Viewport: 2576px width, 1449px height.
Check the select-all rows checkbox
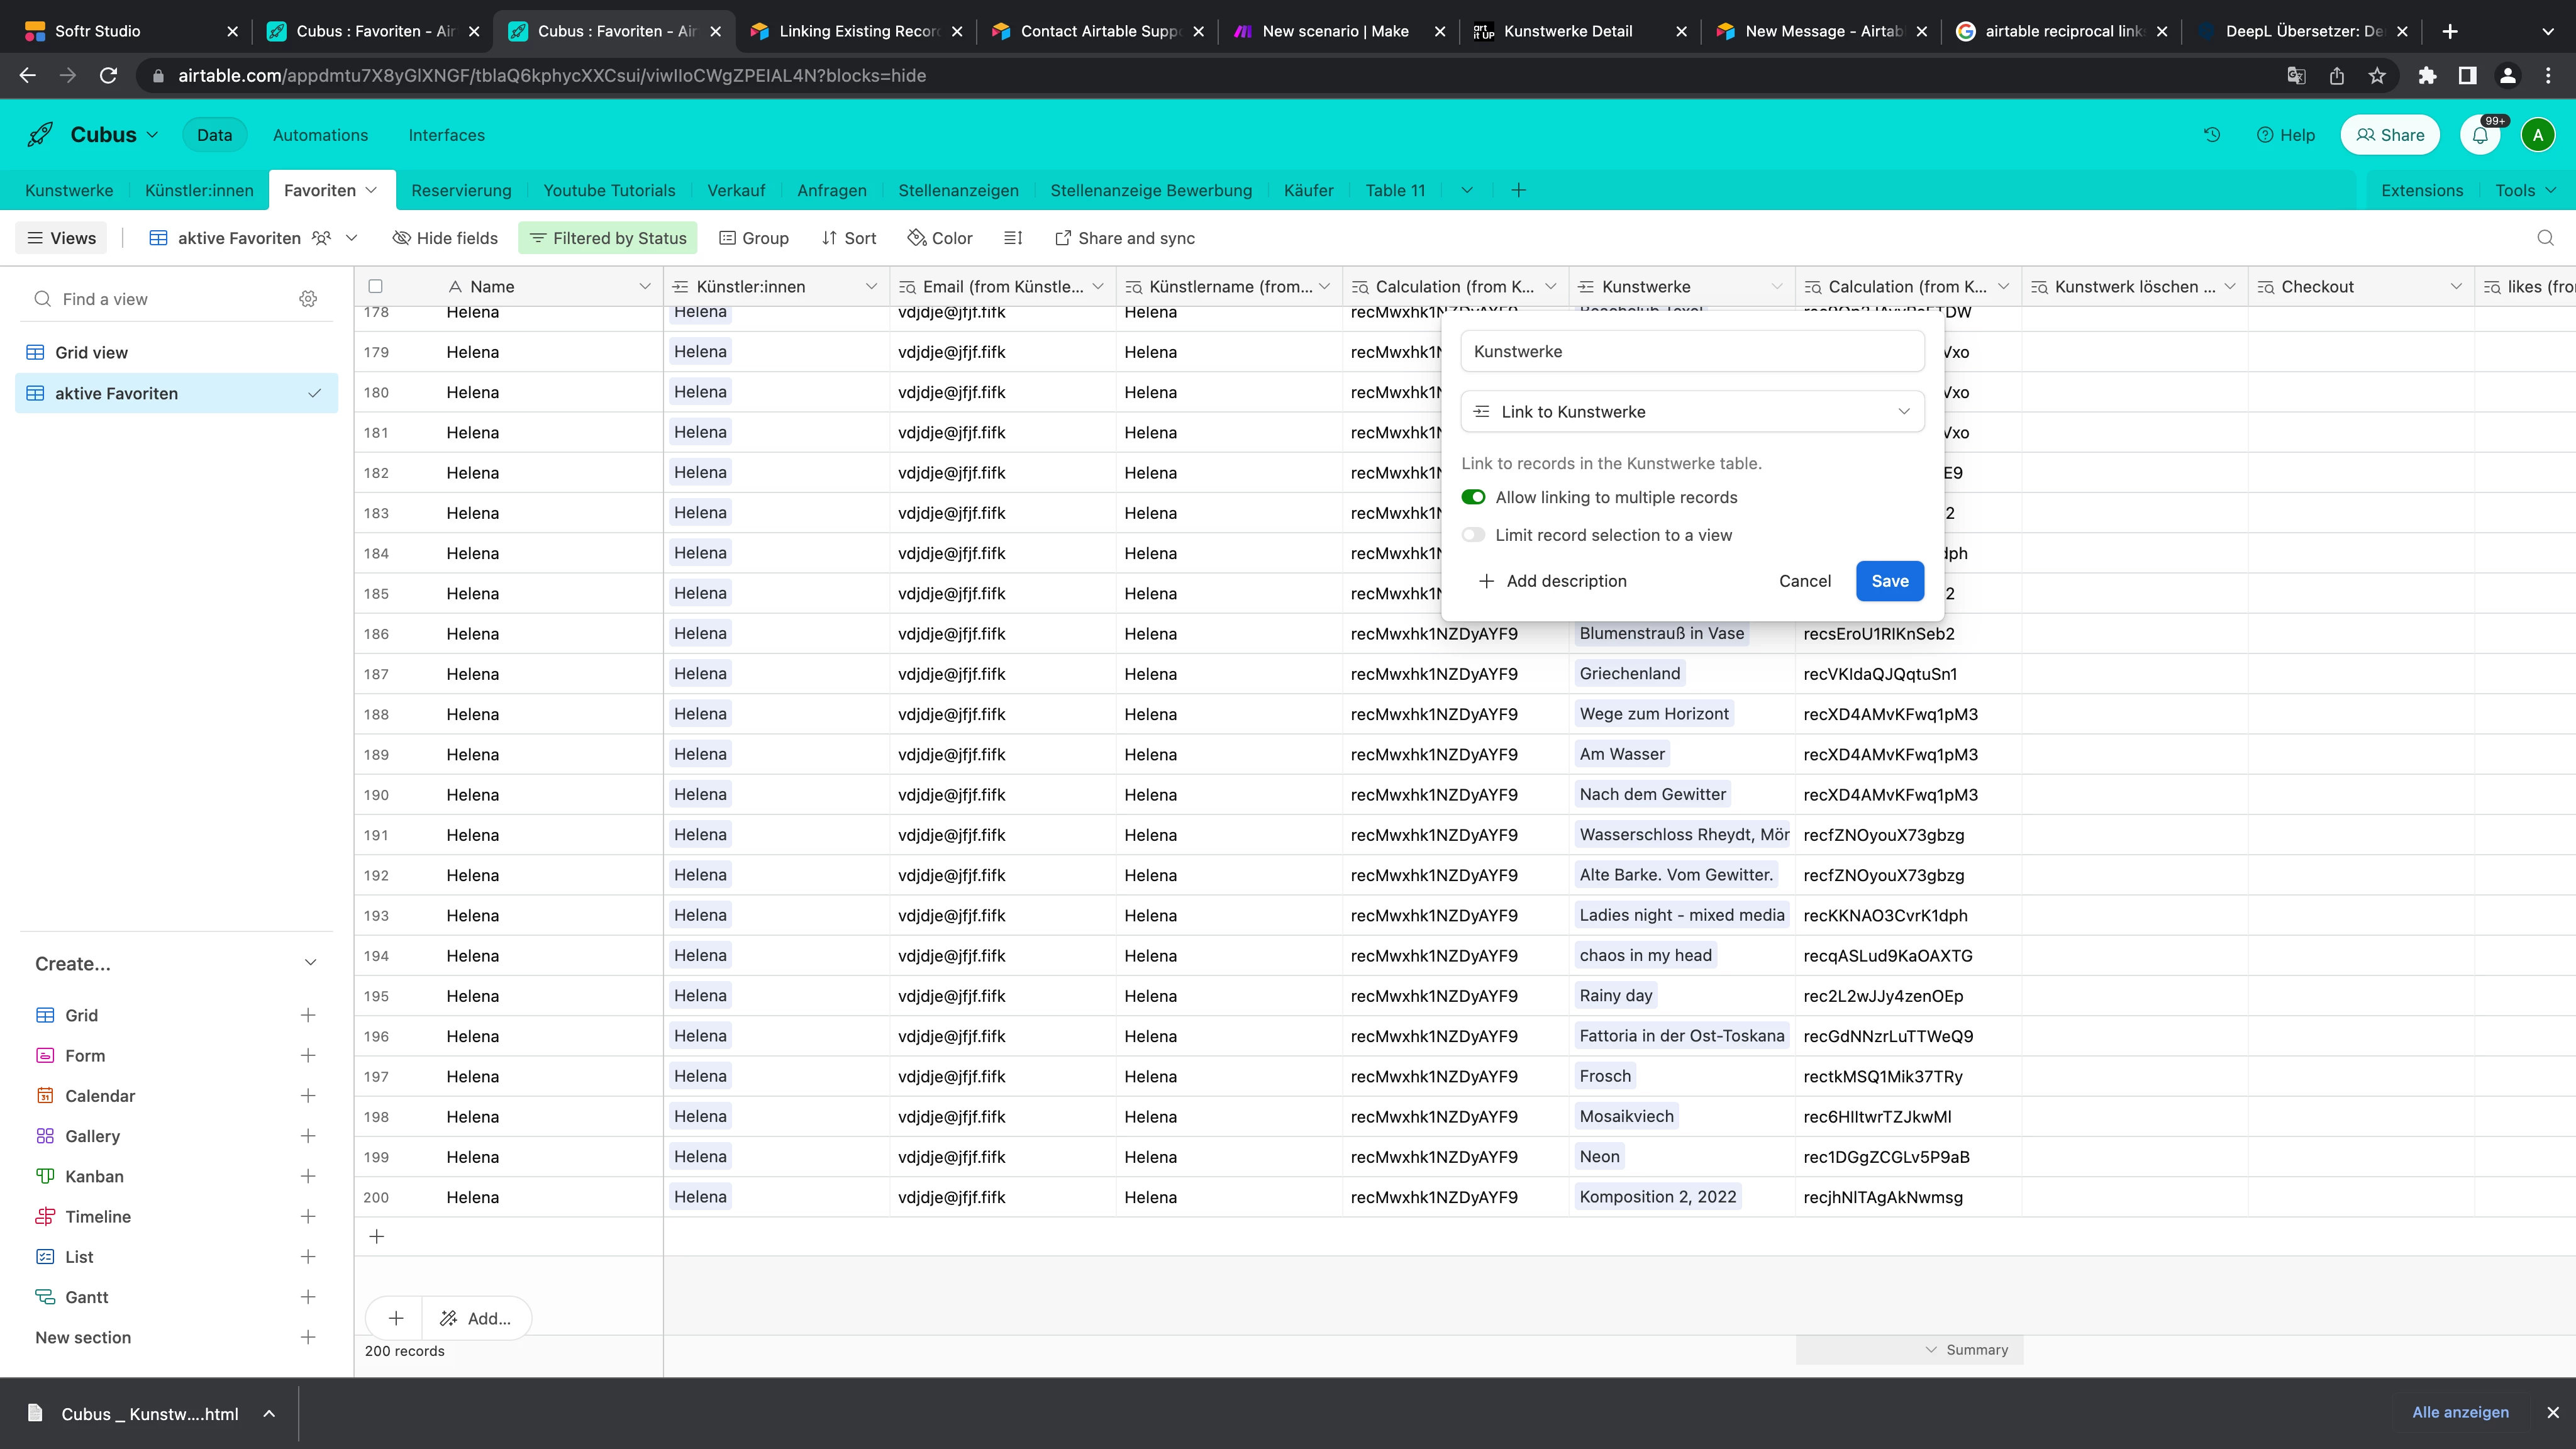375,286
